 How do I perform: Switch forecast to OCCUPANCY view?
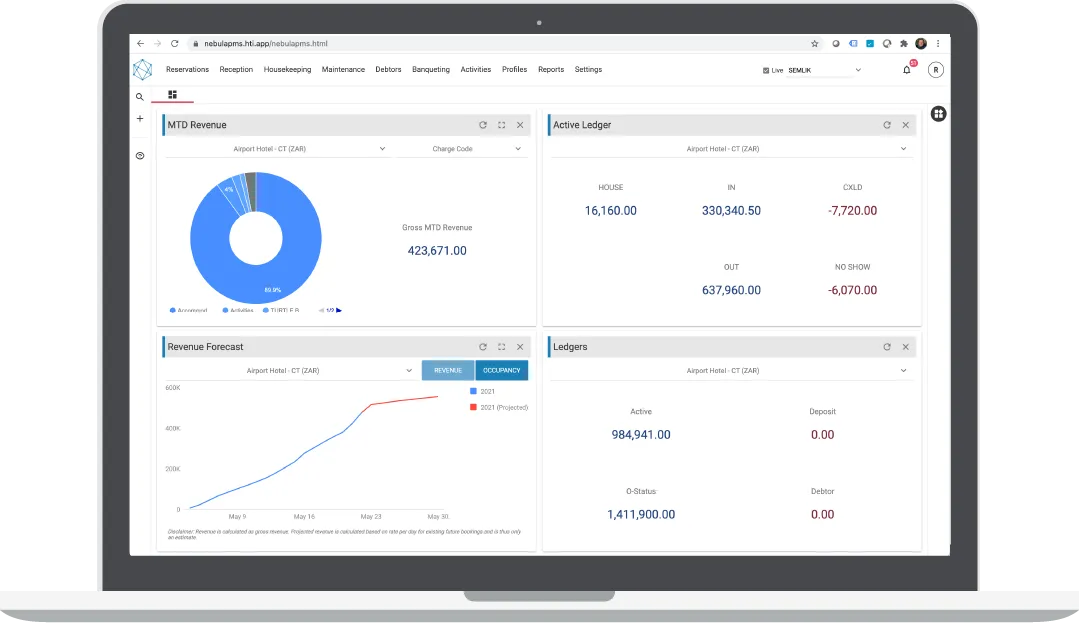pyautogui.click(x=502, y=370)
